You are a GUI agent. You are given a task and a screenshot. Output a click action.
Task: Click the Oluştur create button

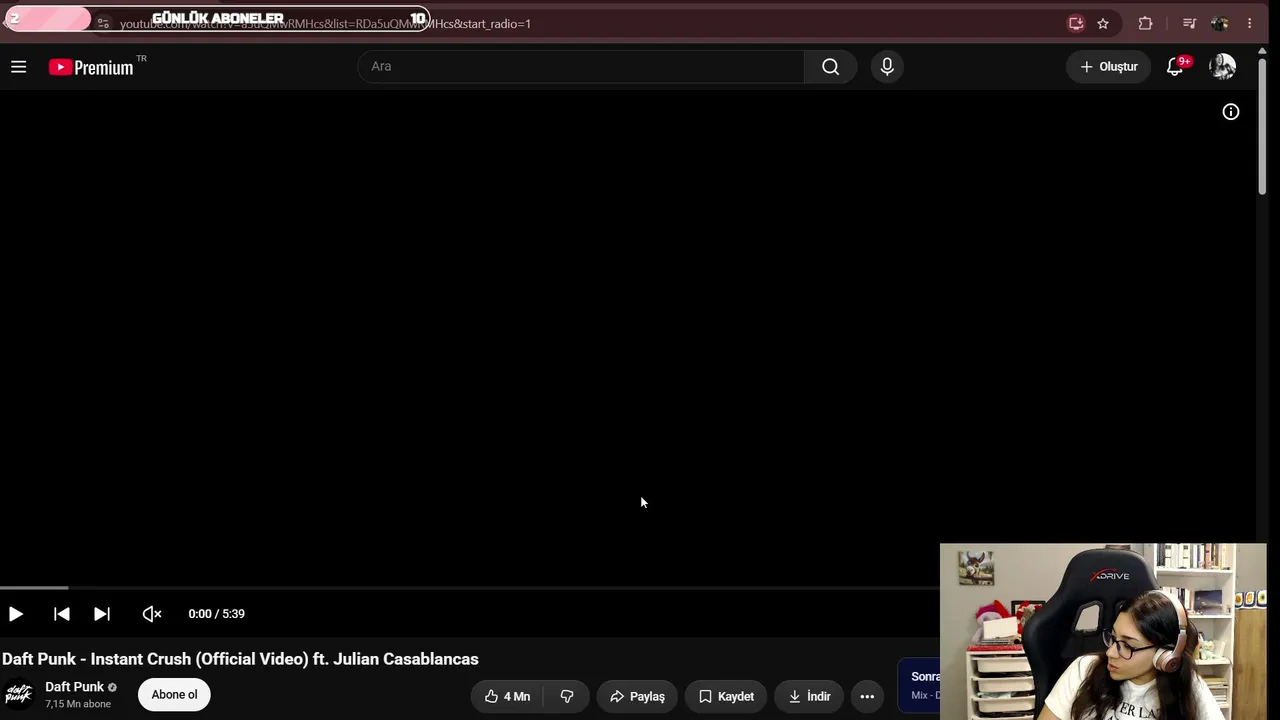(x=1108, y=67)
